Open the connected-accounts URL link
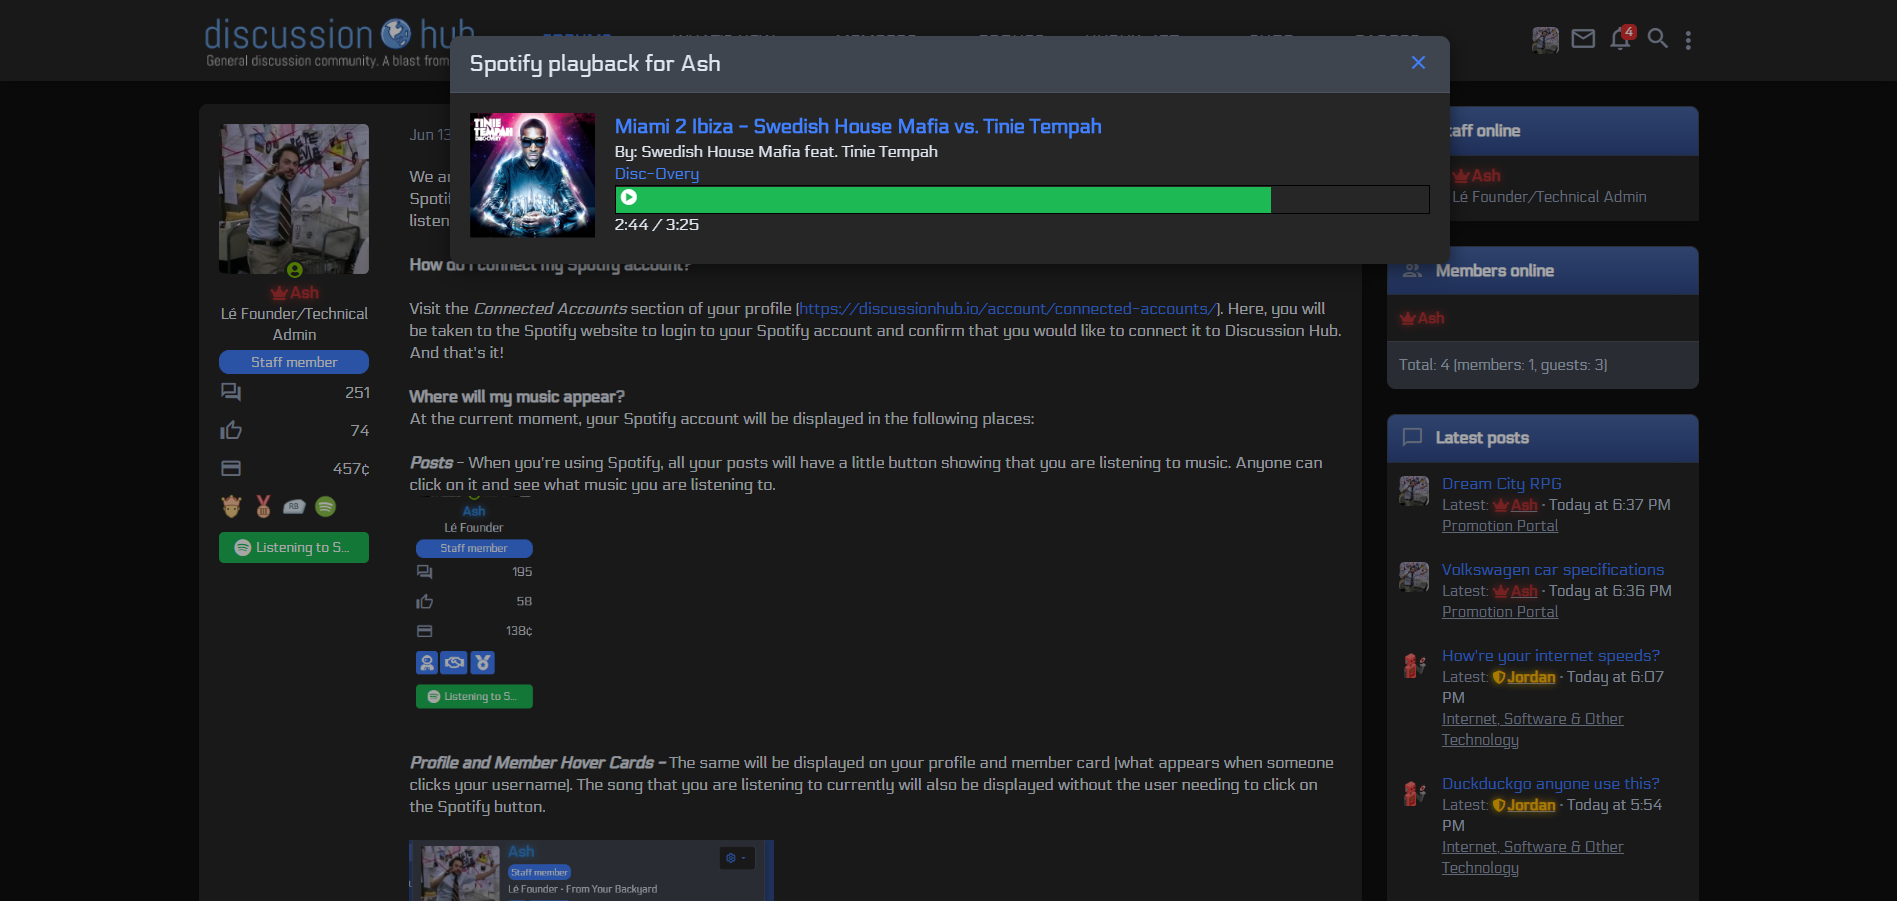1897x901 pixels. pos(1008,309)
